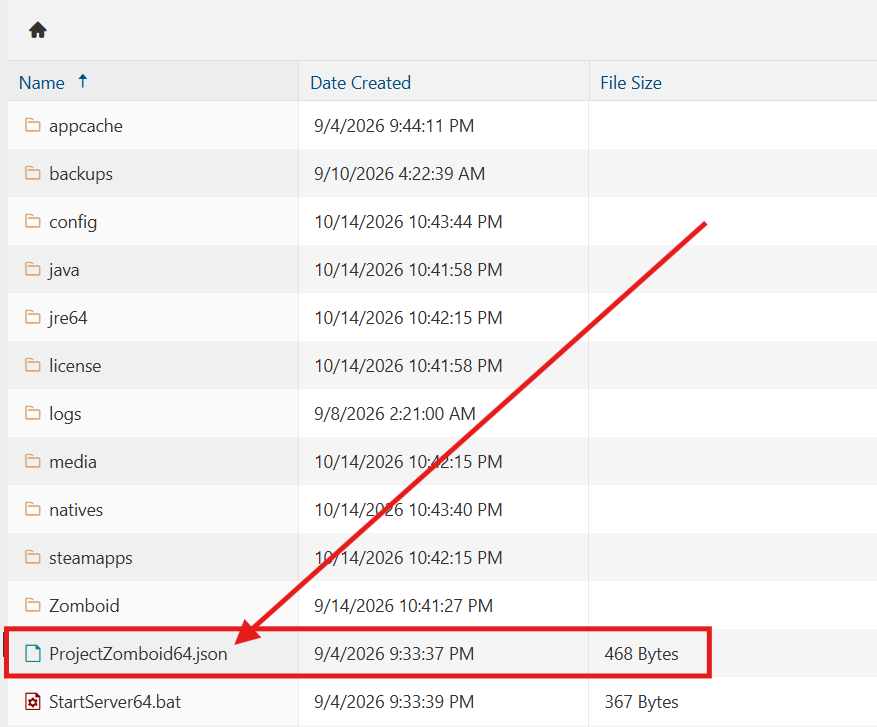Click the natives date 10/14/2026 10:43:40 PM

(408, 510)
